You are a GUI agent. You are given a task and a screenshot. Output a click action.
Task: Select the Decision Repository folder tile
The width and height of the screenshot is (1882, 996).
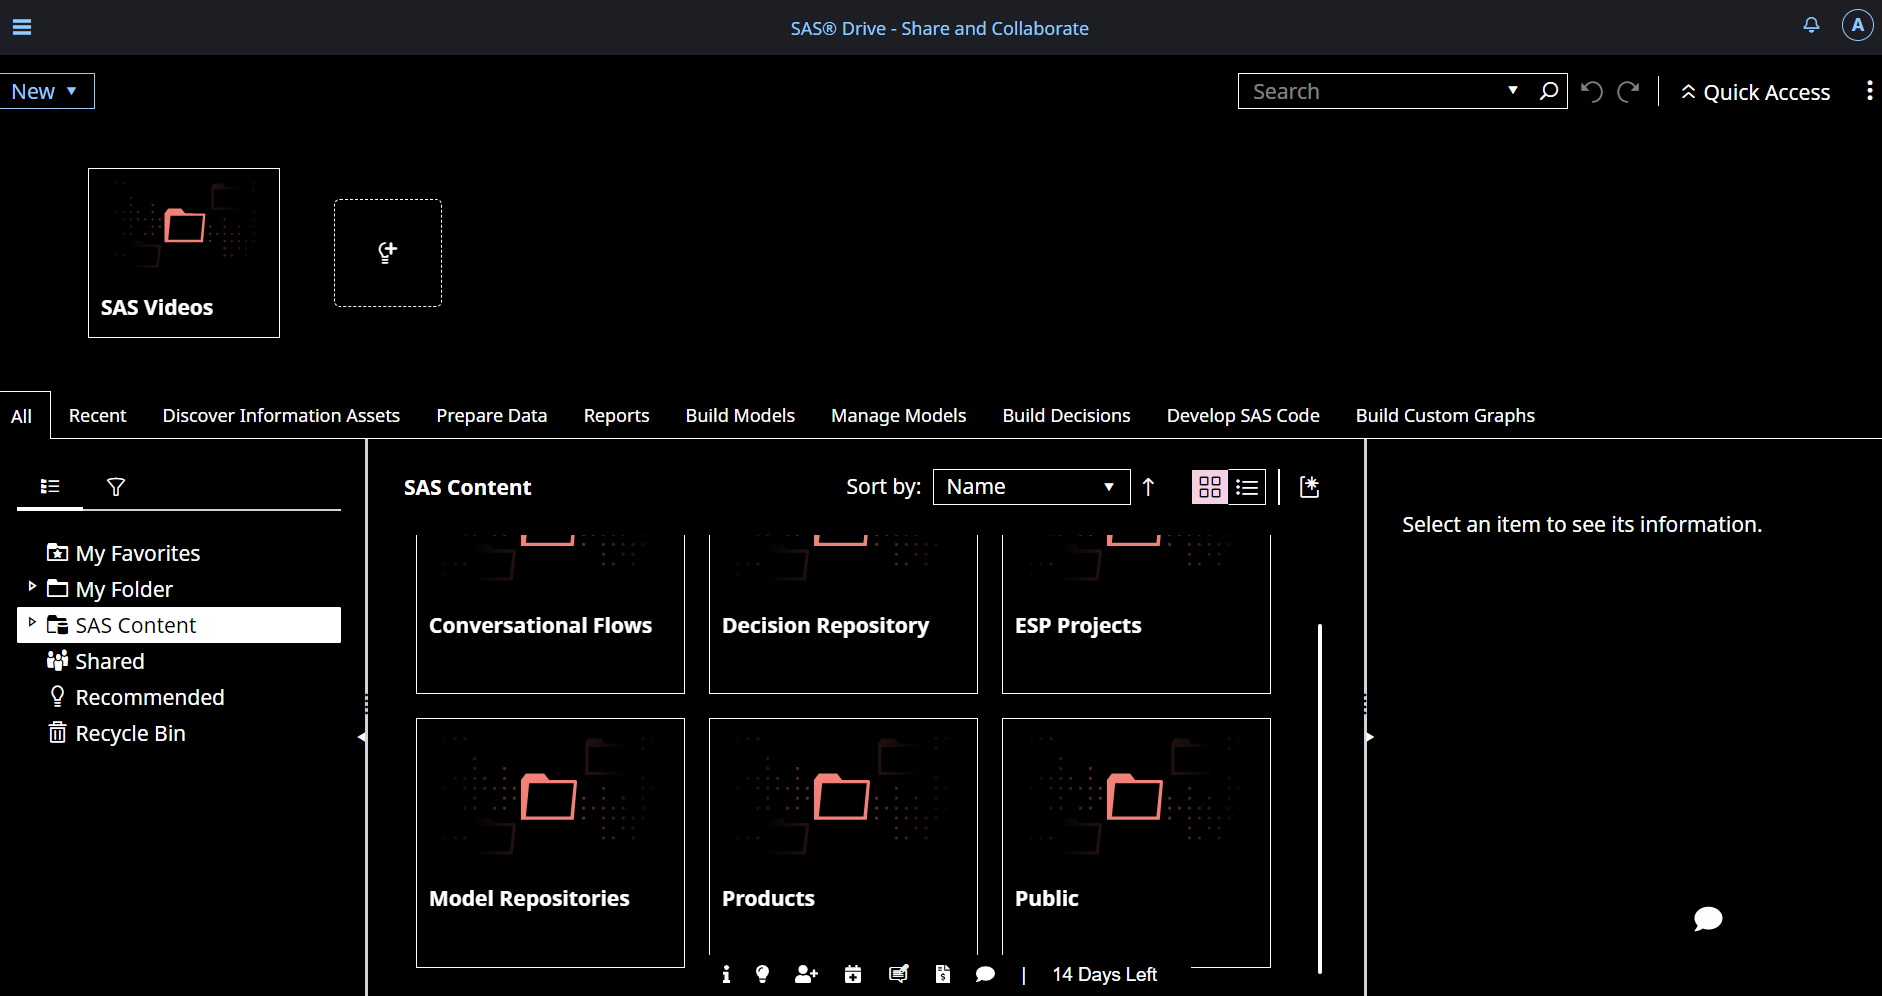pyautogui.click(x=843, y=614)
